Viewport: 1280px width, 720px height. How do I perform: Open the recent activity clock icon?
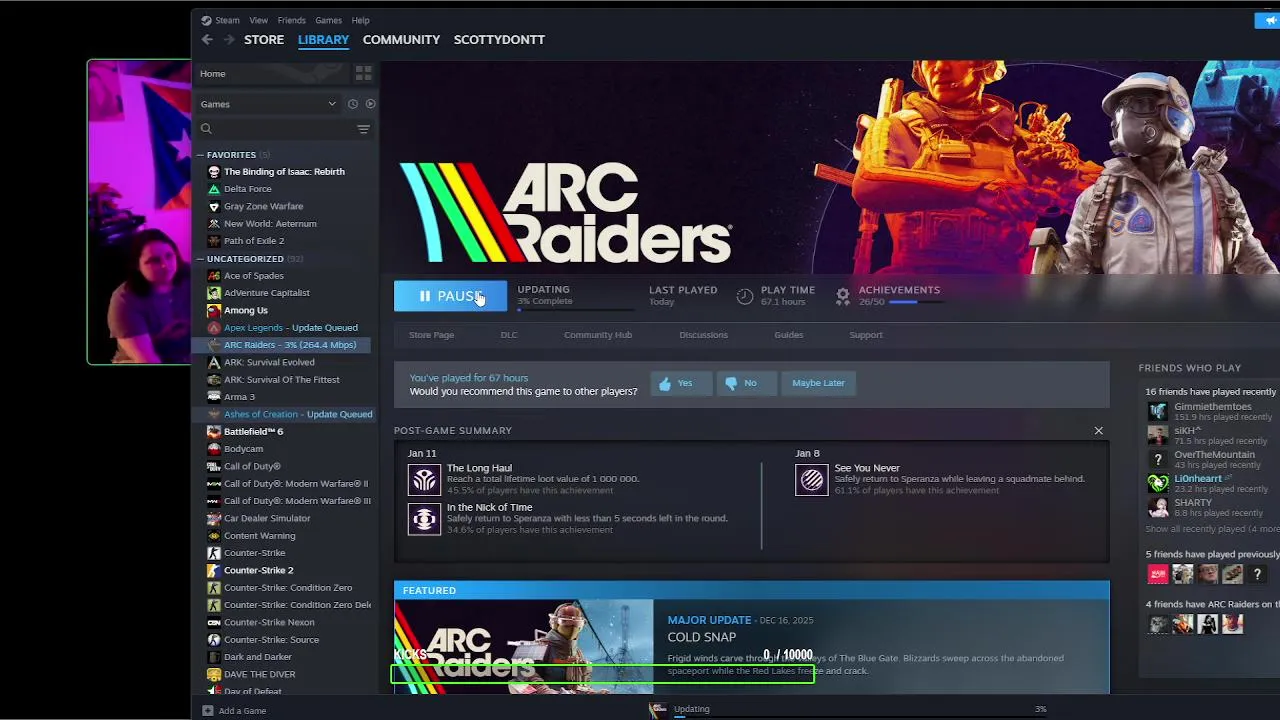[x=352, y=104]
